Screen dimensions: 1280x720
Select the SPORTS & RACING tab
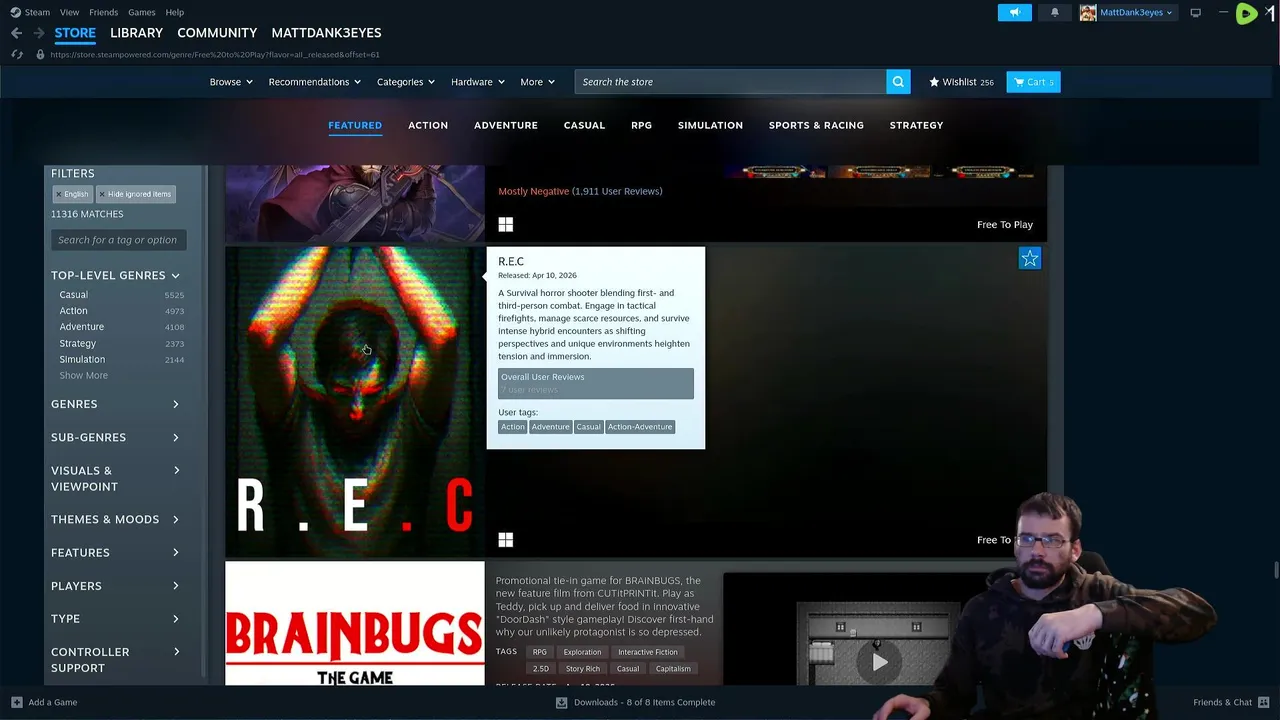point(816,125)
